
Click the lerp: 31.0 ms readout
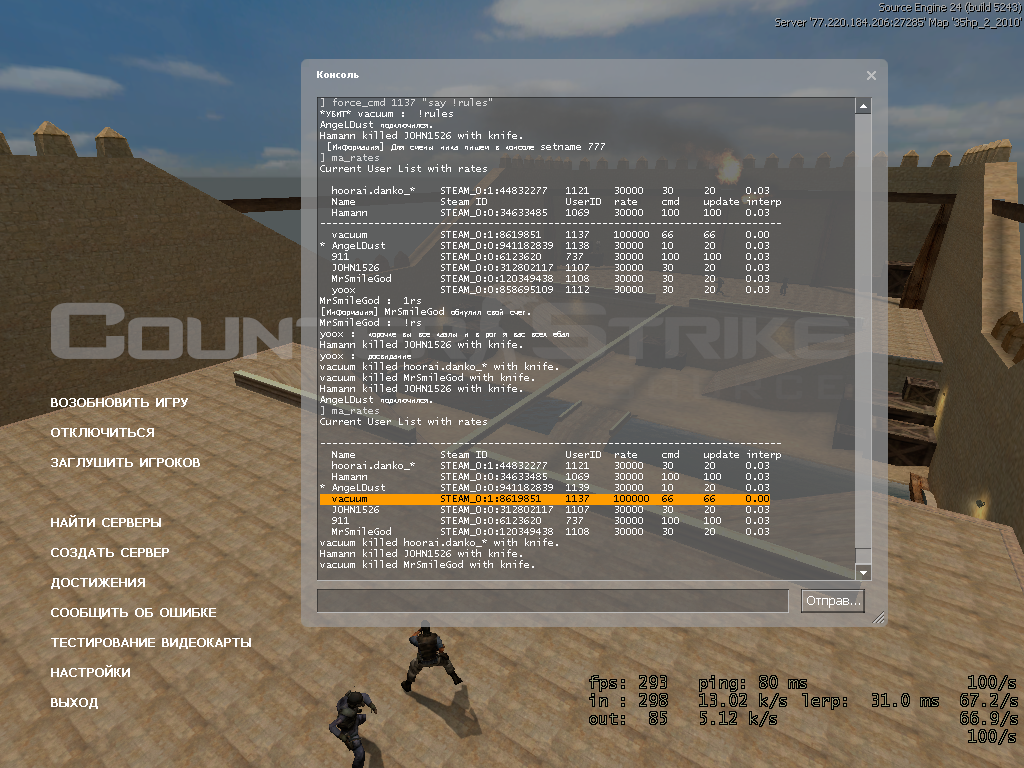click(x=870, y=701)
